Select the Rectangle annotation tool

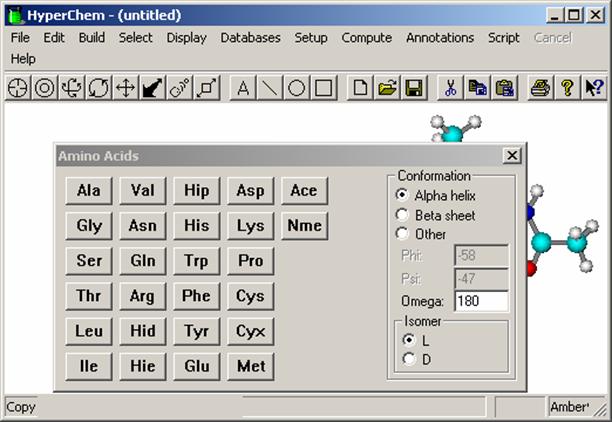tap(324, 88)
